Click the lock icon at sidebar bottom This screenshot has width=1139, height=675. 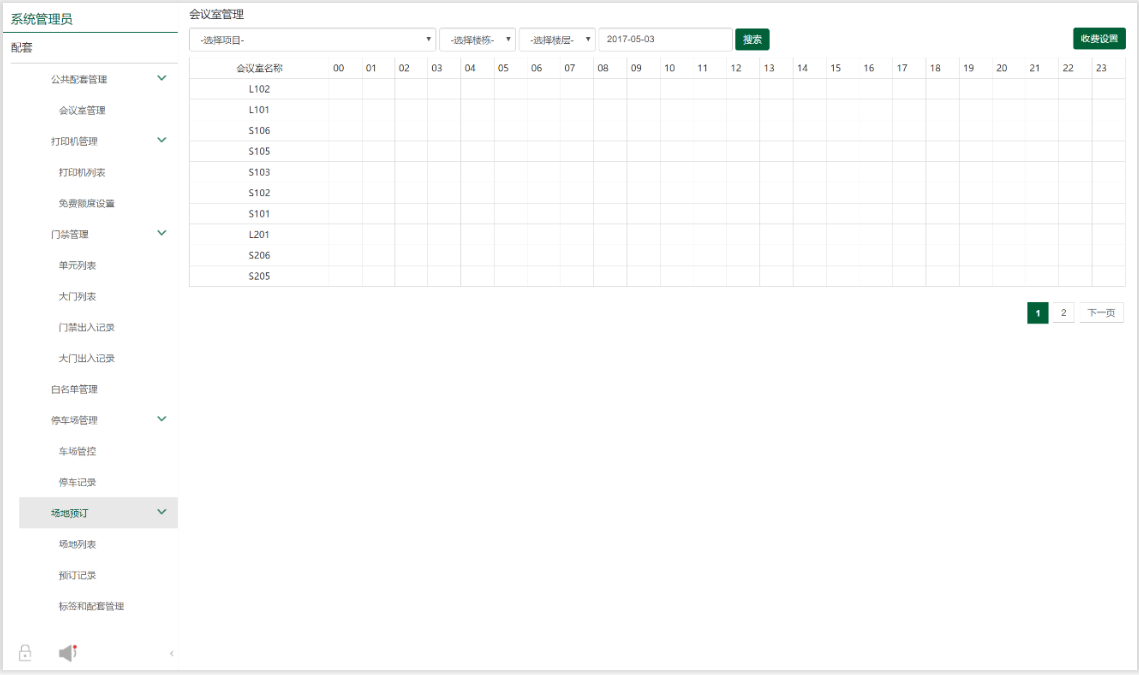[25, 652]
